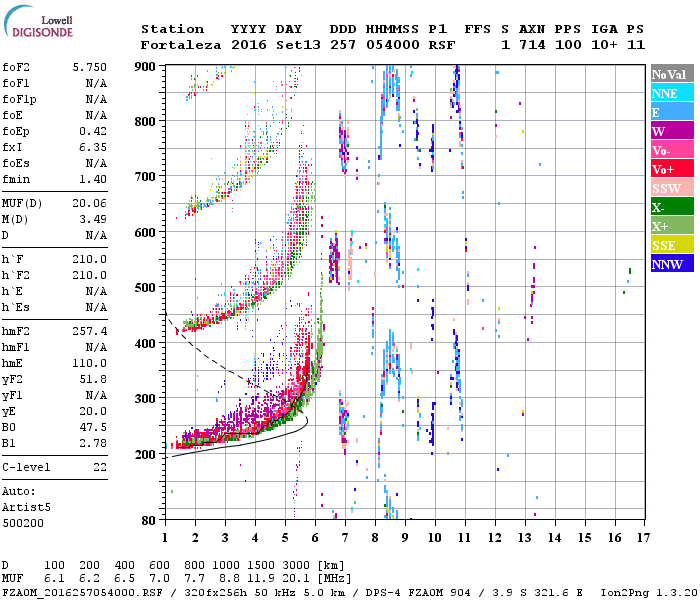The image size is (700, 600).
Task: Click the Artist5 auto-scaling label
Action: point(26,508)
